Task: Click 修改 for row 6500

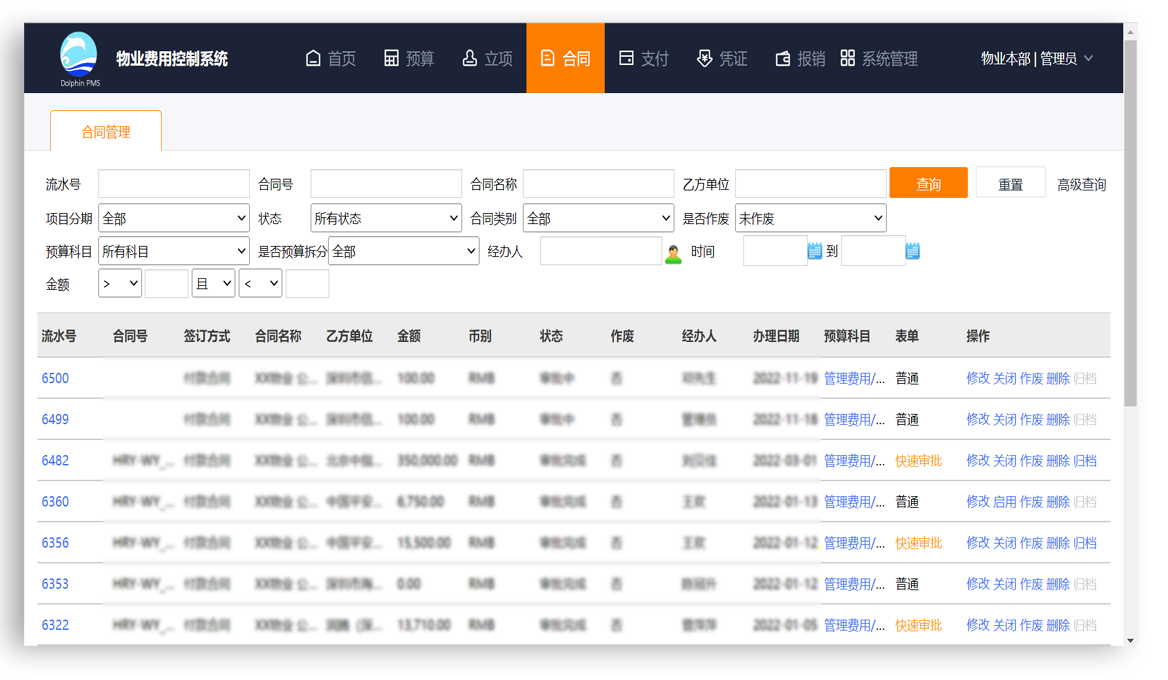Action: [x=978, y=378]
